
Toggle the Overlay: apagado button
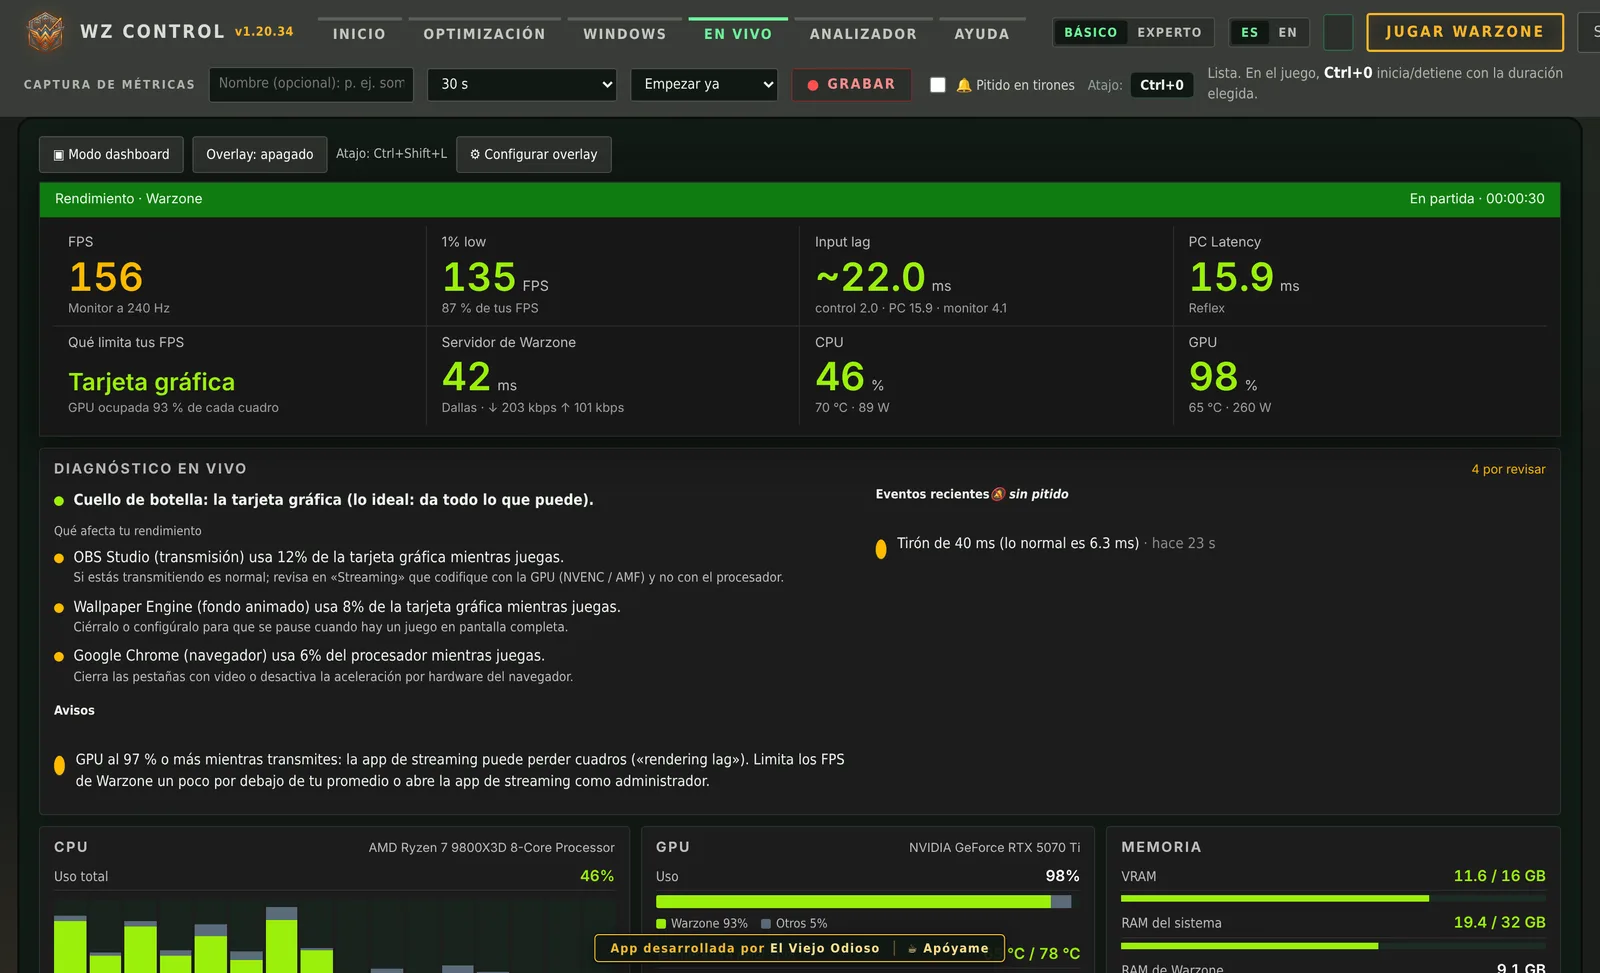260,154
